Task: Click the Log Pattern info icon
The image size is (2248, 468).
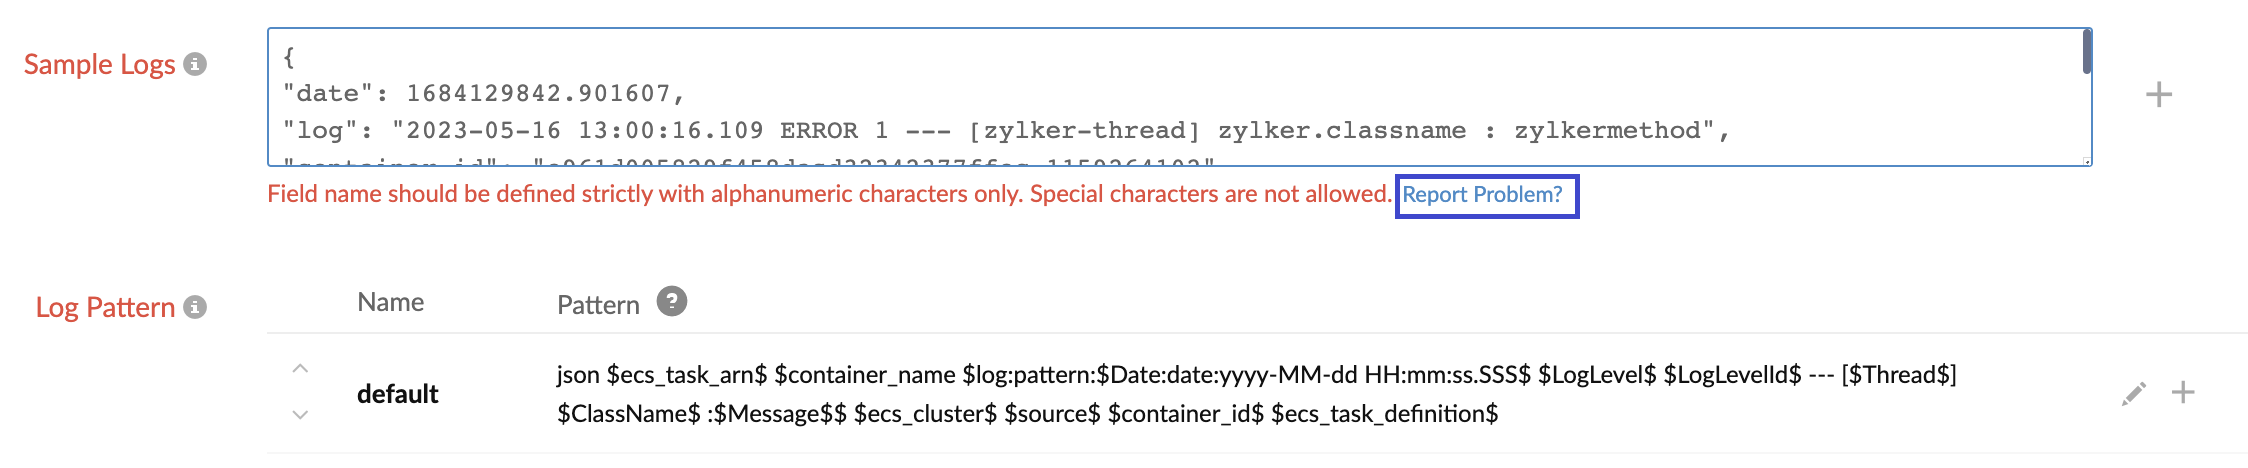Action: [196, 307]
